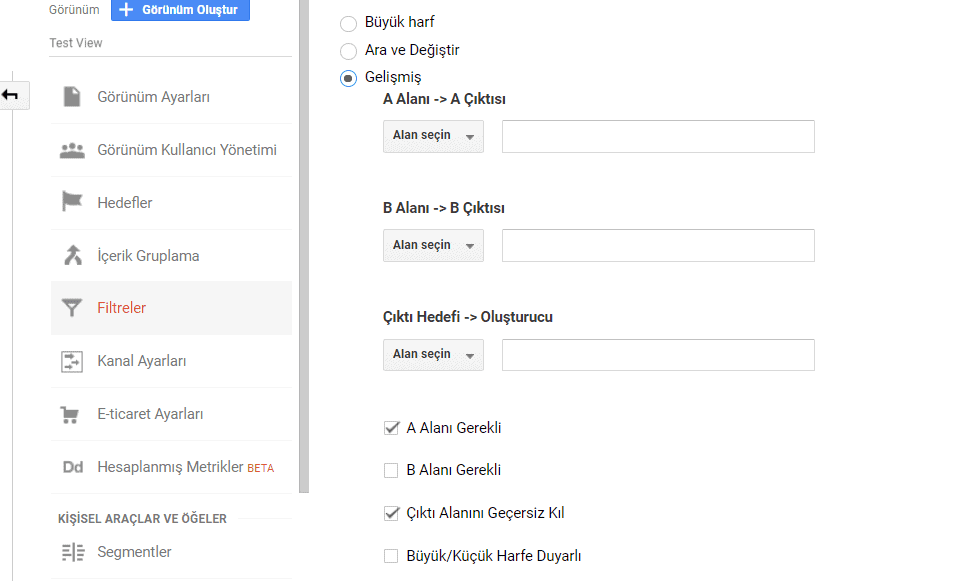Uncheck Çıktı Alanını Geçersiz Kıl
Image resolution: width=969 pixels, height=581 pixels.
tap(391, 513)
